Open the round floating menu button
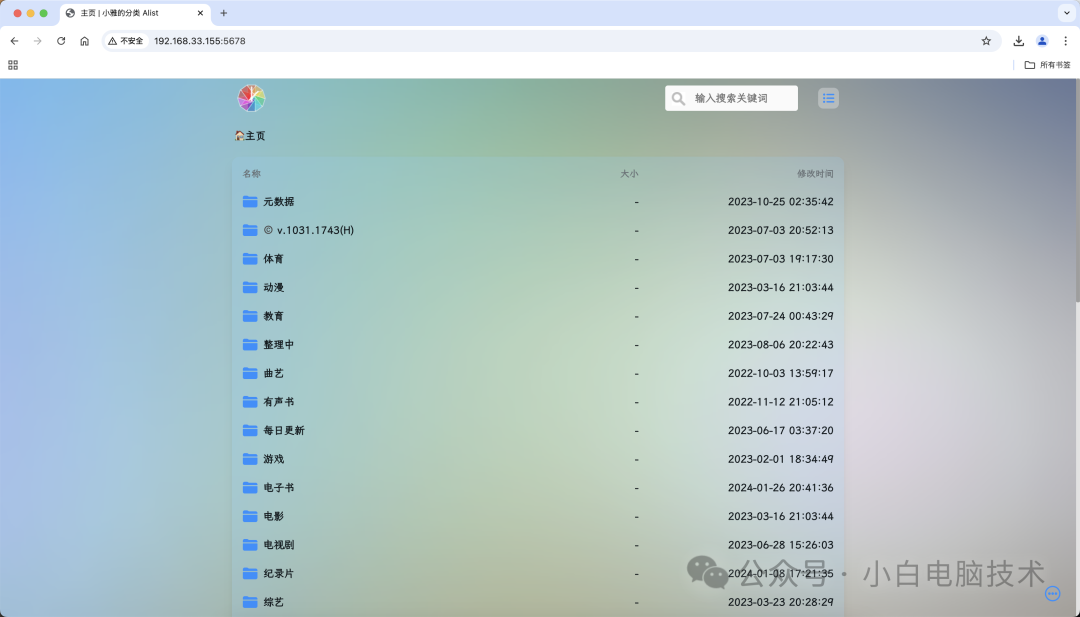1080x617 pixels. click(1052, 593)
